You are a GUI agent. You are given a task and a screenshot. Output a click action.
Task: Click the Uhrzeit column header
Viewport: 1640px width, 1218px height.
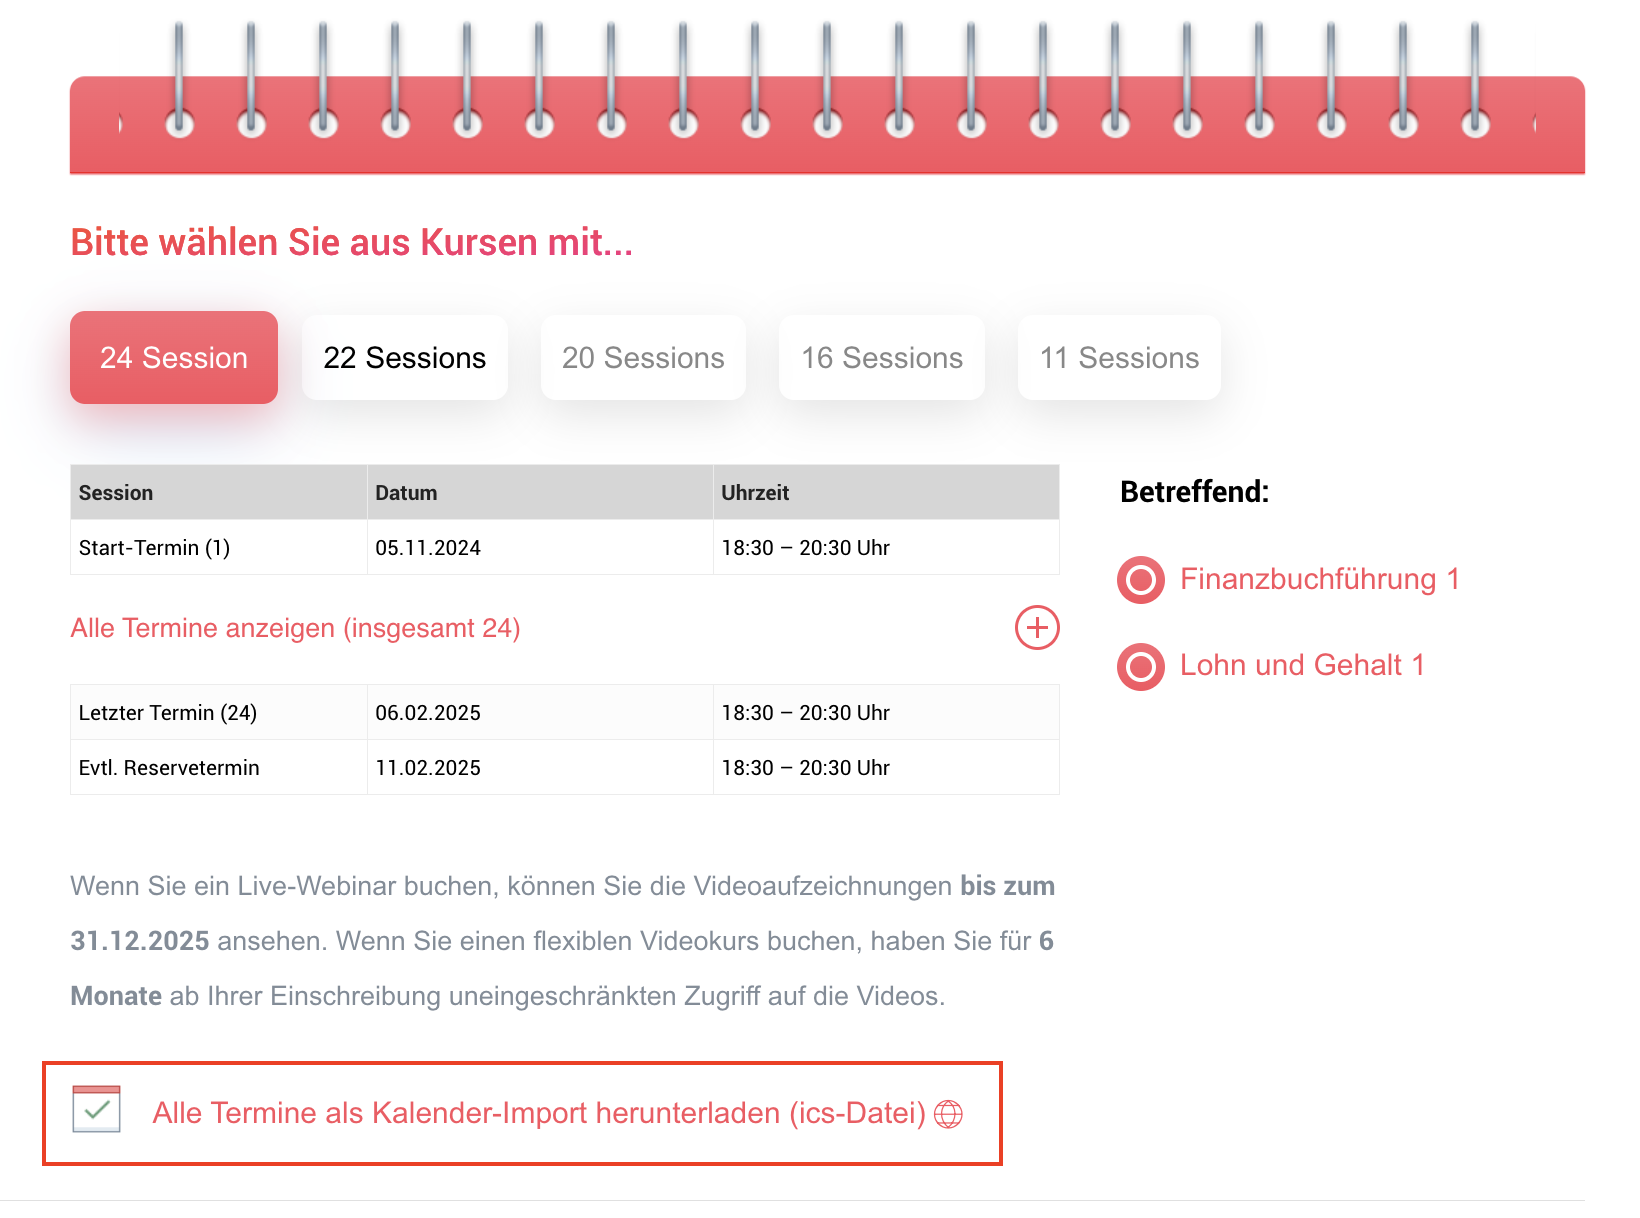[886, 492]
